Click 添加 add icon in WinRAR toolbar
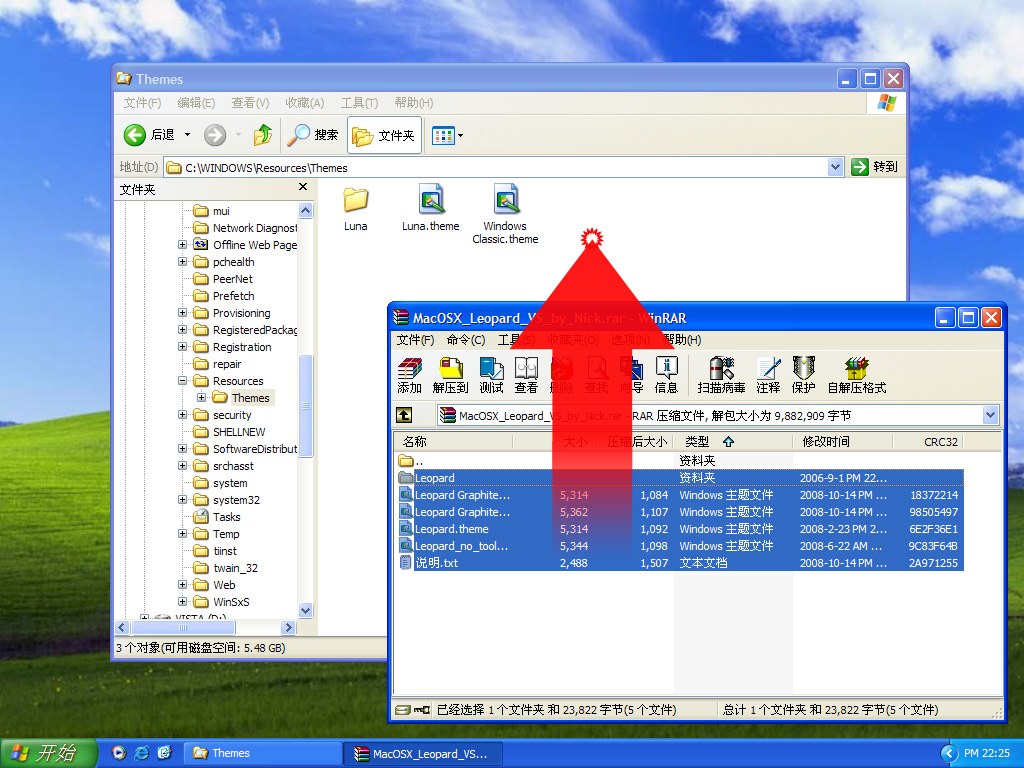The height and width of the screenshot is (768, 1024). (x=409, y=376)
